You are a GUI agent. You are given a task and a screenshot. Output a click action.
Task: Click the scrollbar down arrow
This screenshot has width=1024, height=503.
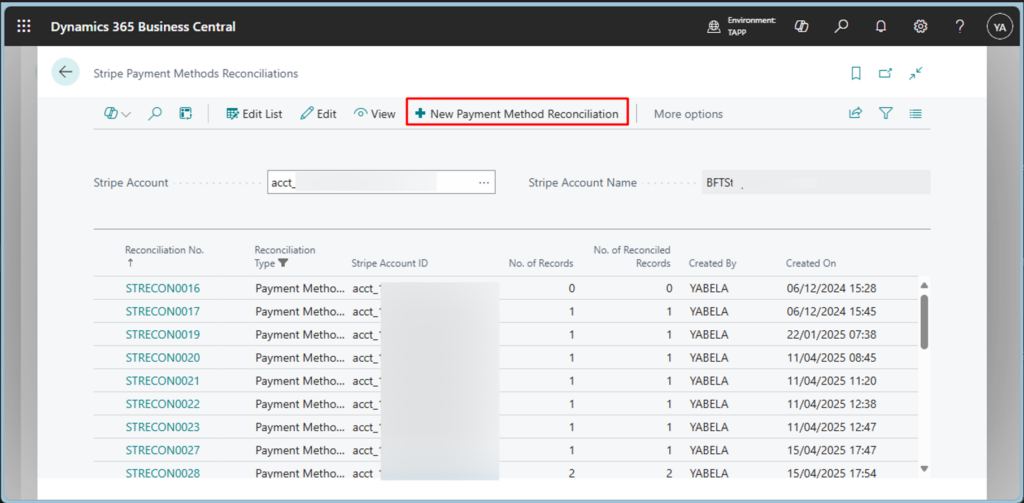pyautogui.click(x=923, y=468)
